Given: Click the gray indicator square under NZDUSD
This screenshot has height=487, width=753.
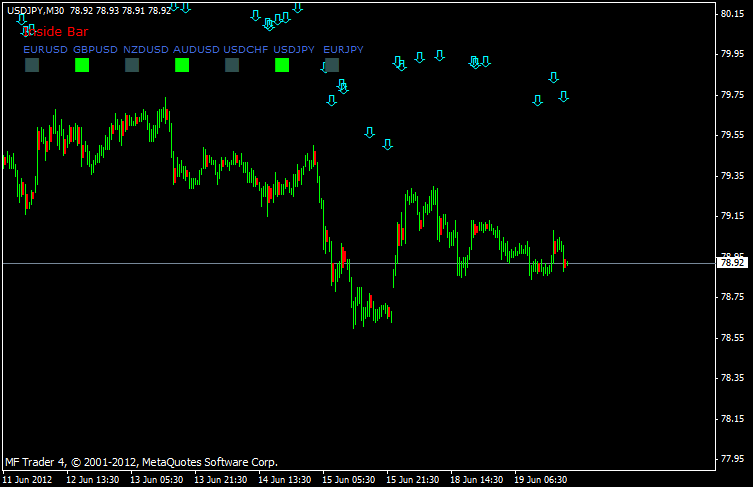Looking at the screenshot, I should point(132,65).
